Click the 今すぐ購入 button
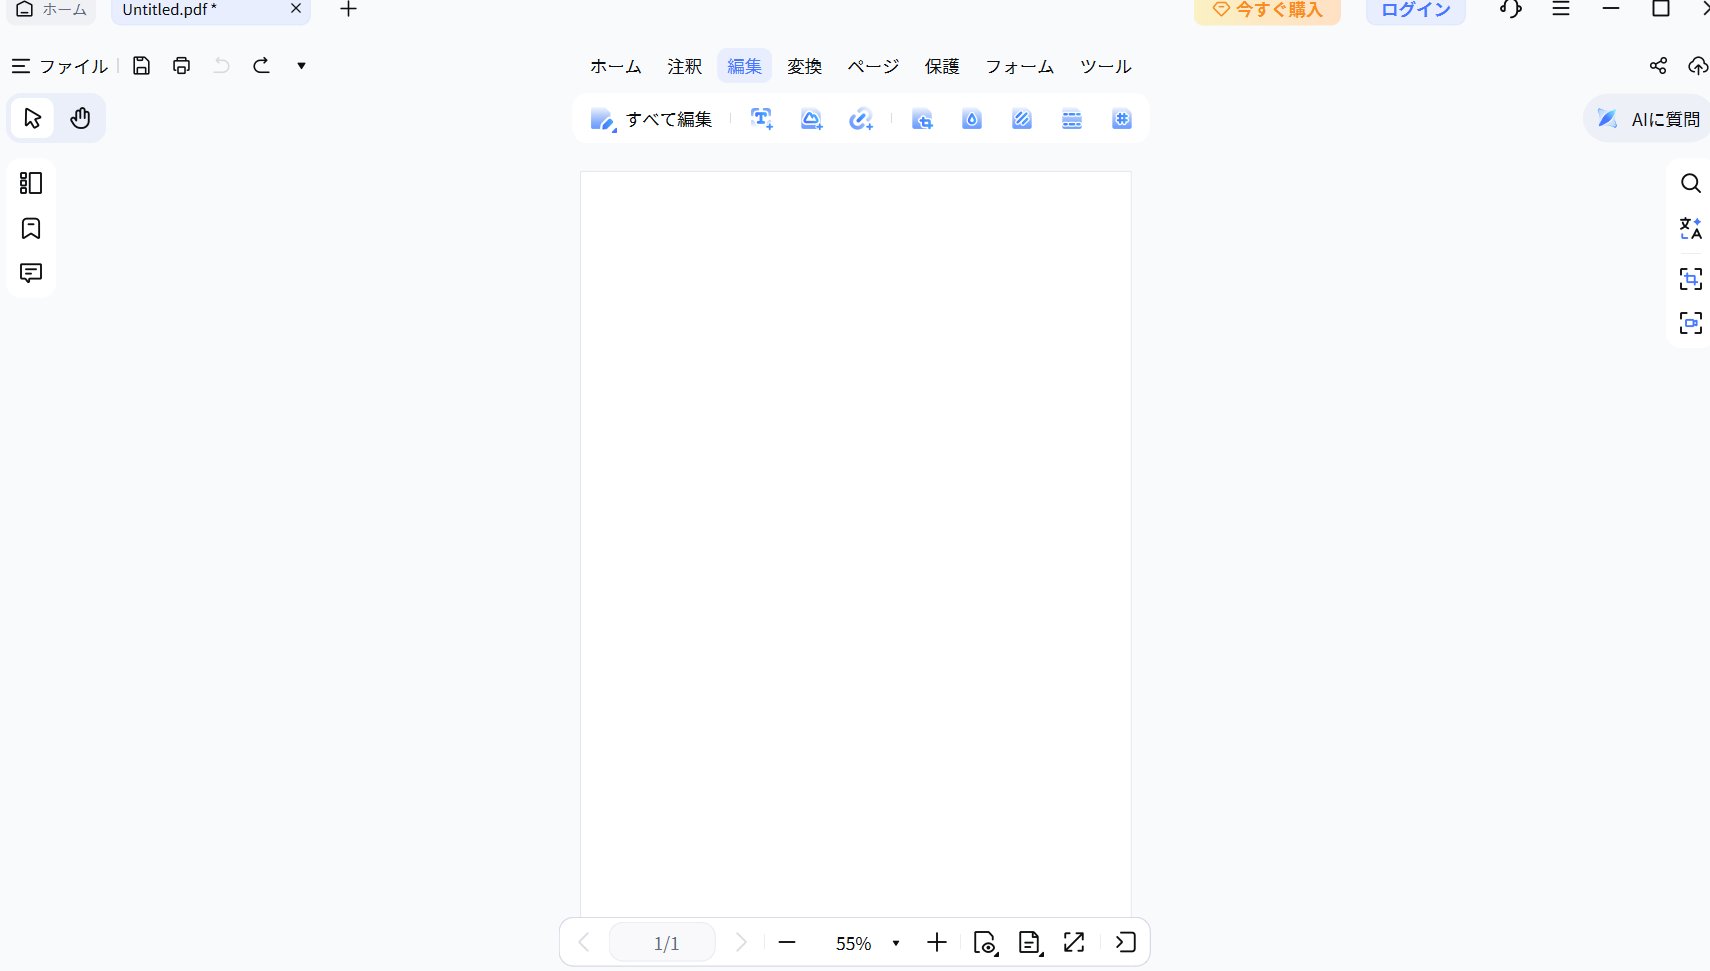The width and height of the screenshot is (1710, 971). click(x=1267, y=9)
